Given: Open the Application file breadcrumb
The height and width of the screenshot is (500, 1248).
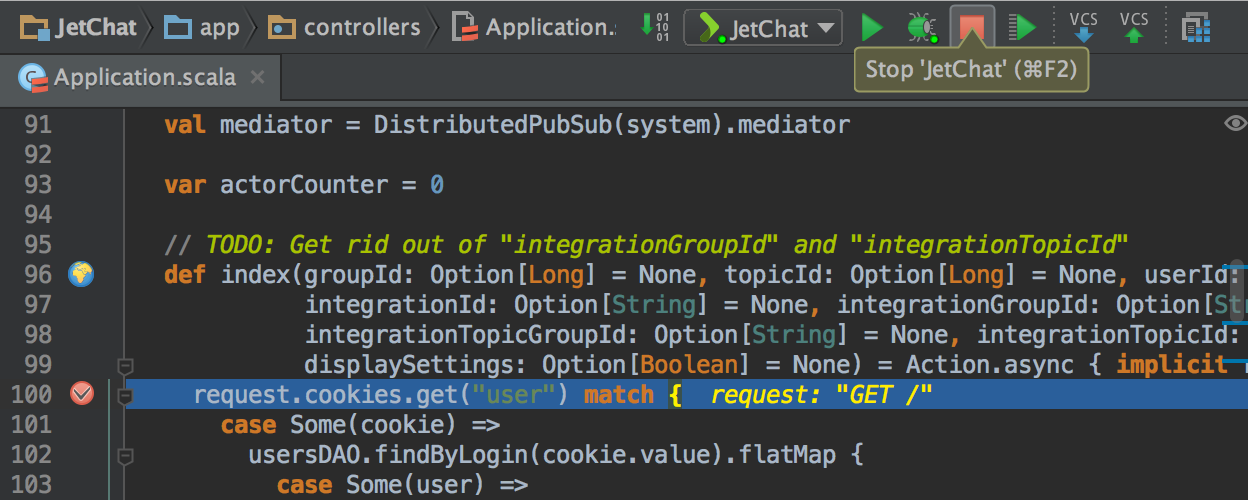Looking at the screenshot, I should [x=535, y=27].
